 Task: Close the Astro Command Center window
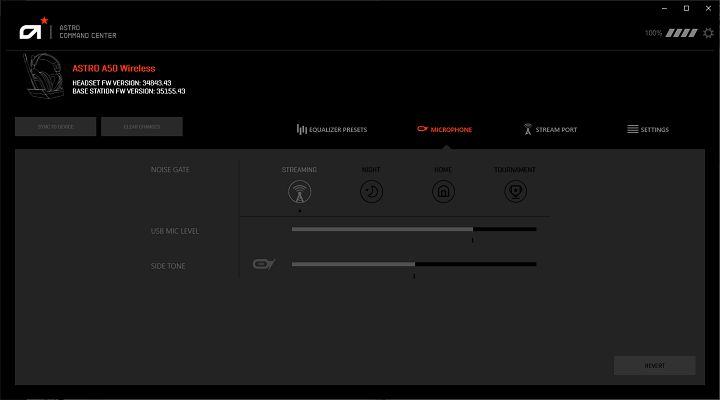(708, 8)
